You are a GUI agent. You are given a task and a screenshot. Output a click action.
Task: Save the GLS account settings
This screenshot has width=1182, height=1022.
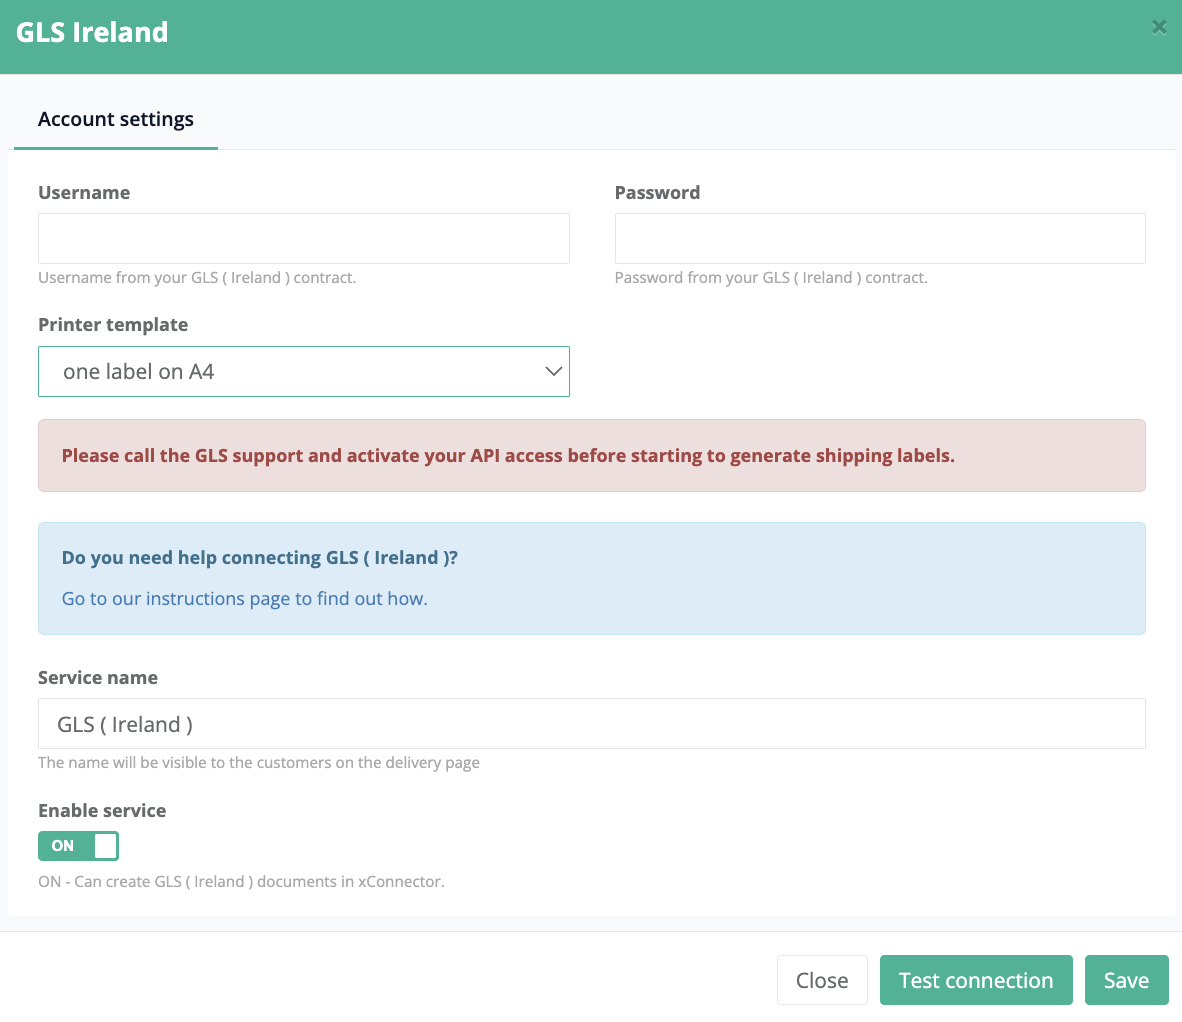(1126, 981)
